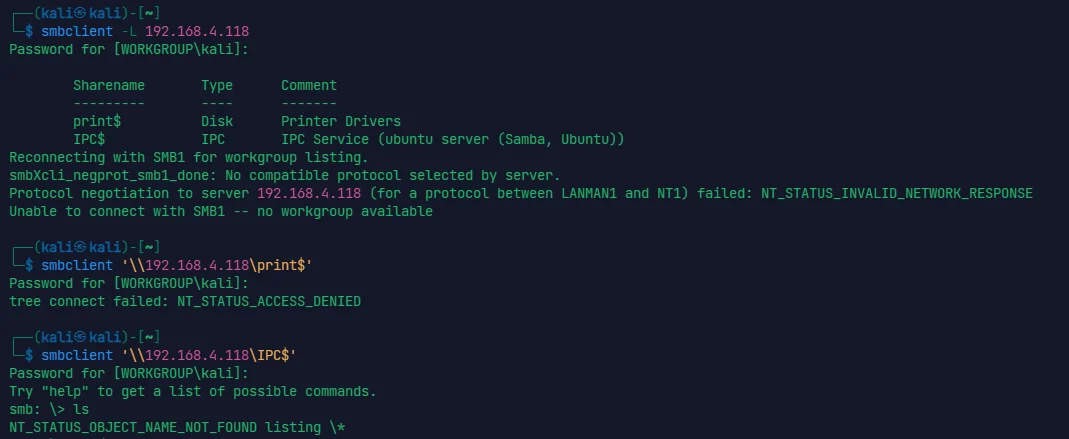Click the Comment column header

309,85
